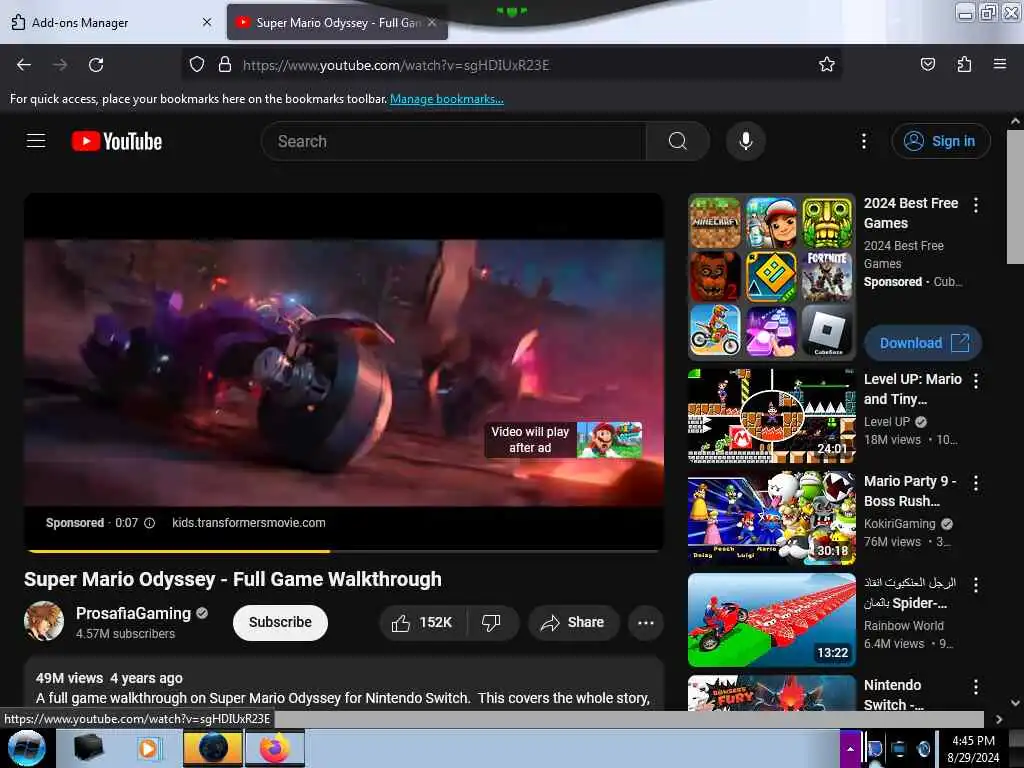Click the KokiriGaming channel name

click(899, 524)
